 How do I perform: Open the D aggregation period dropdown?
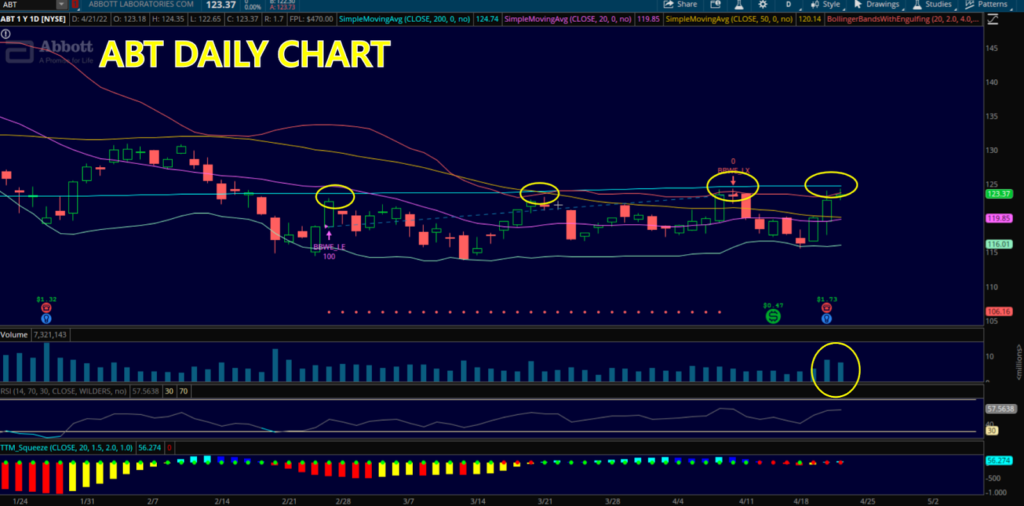(x=788, y=4)
